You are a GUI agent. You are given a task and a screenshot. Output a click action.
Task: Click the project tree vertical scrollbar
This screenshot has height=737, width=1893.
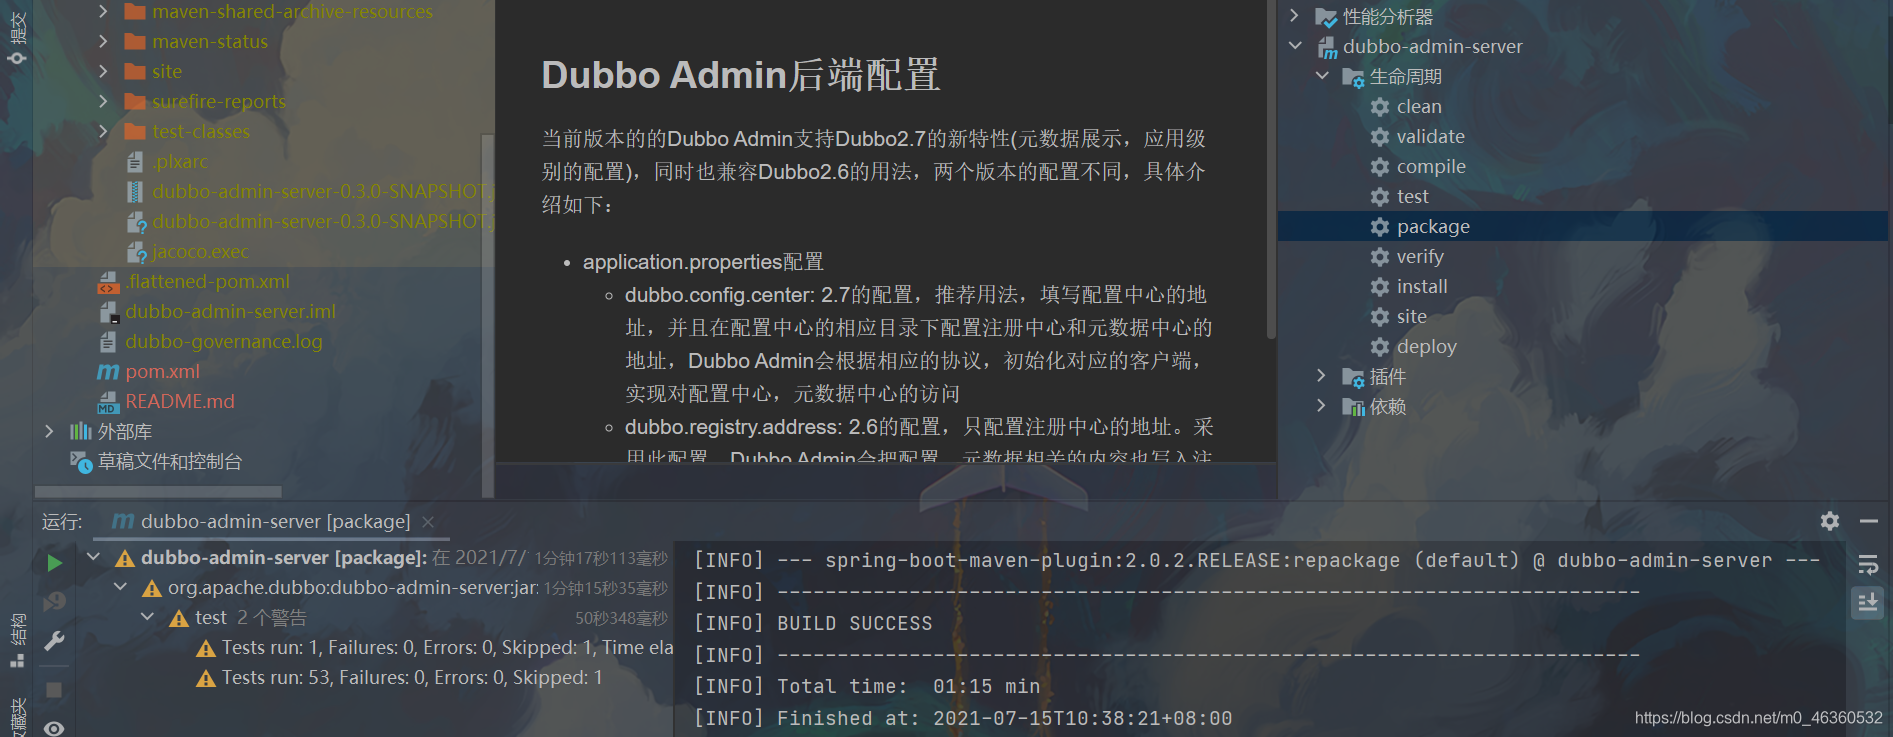point(488,315)
